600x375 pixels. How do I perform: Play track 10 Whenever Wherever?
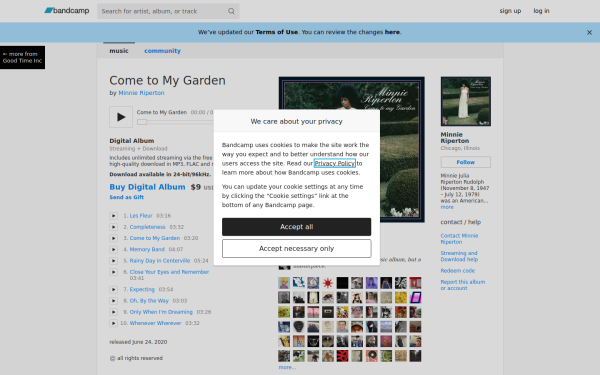tap(113, 323)
